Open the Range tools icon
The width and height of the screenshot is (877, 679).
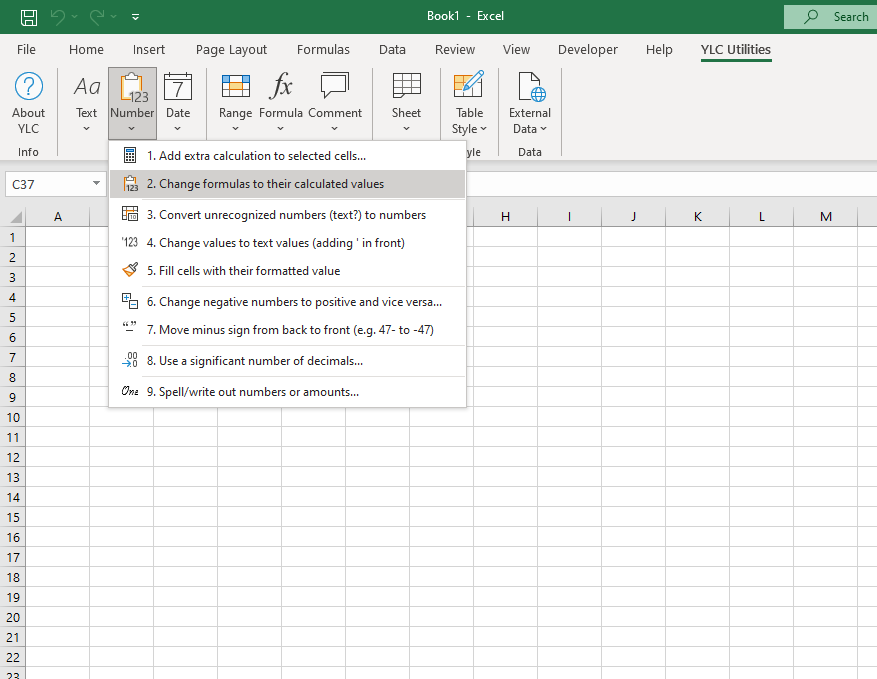[x=235, y=87]
